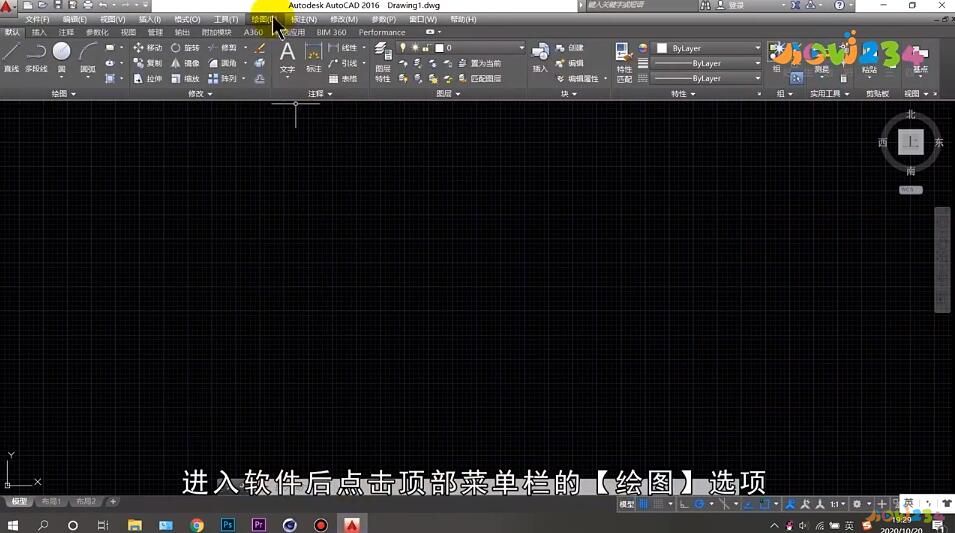
Task: Click the Insert block (插入) icon
Action: click(x=540, y=58)
